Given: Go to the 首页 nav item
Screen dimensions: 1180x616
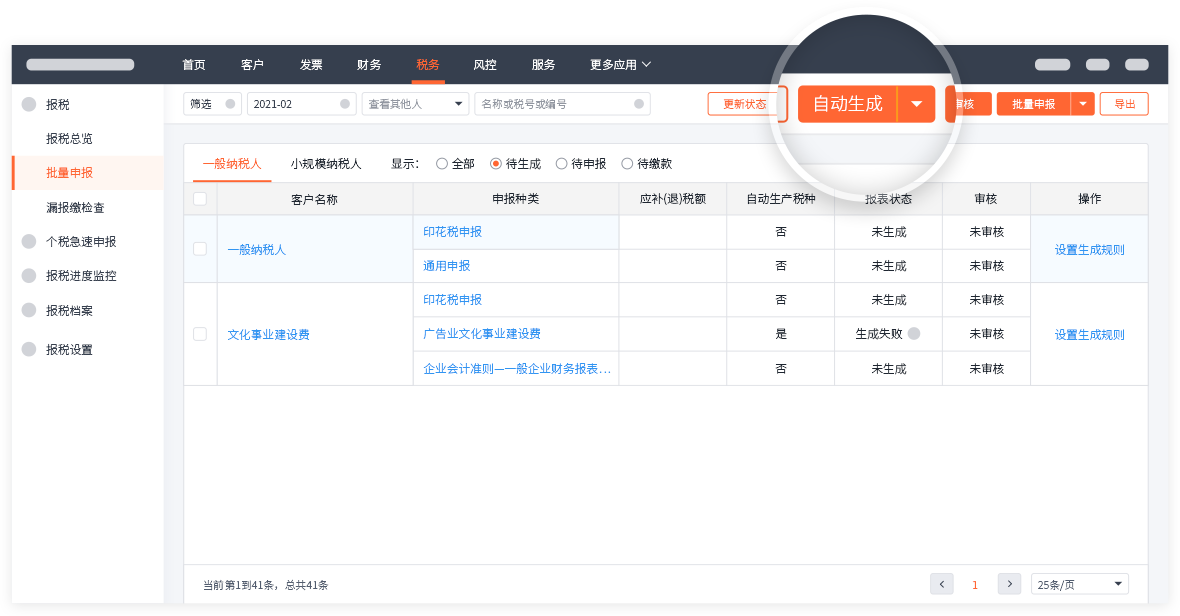Looking at the screenshot, I should (x=194, y=65).
